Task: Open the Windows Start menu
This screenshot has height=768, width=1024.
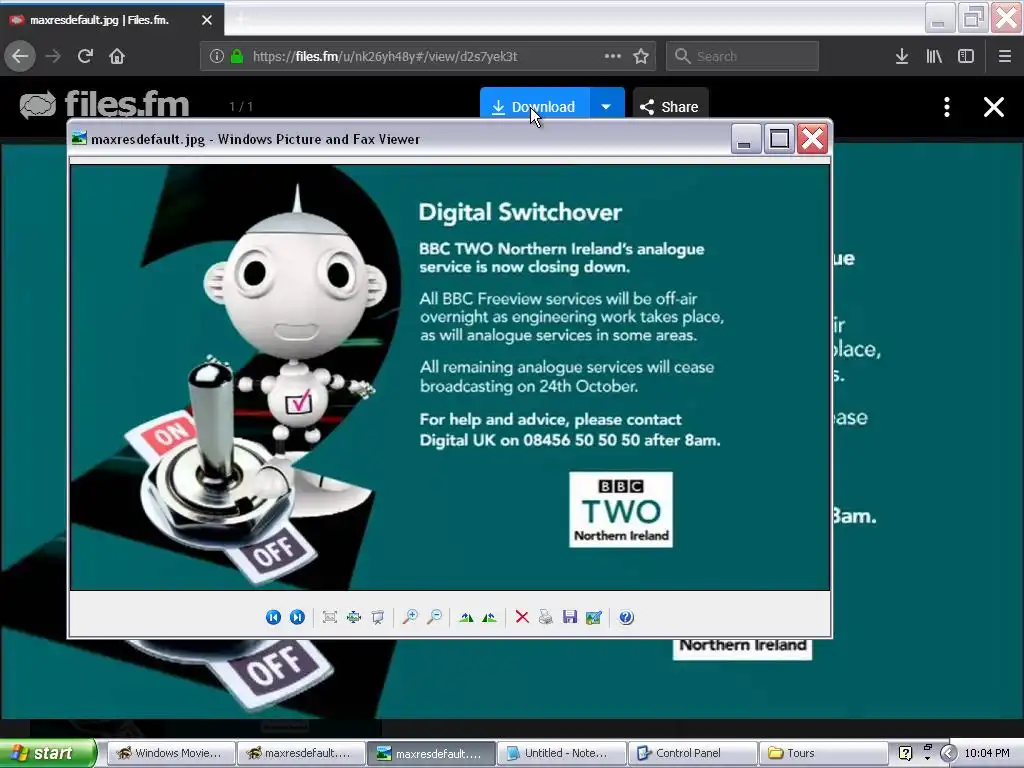Action: (48, 753)
